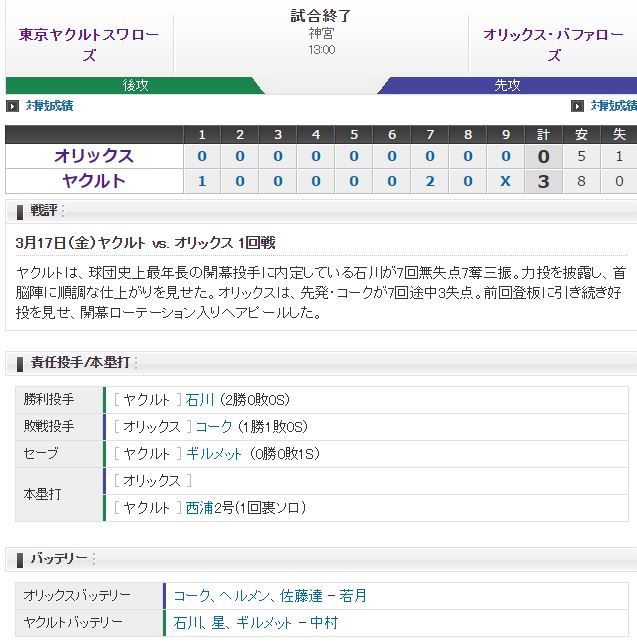Open the left 対戦成績 link under Yakult

point(50,106)
